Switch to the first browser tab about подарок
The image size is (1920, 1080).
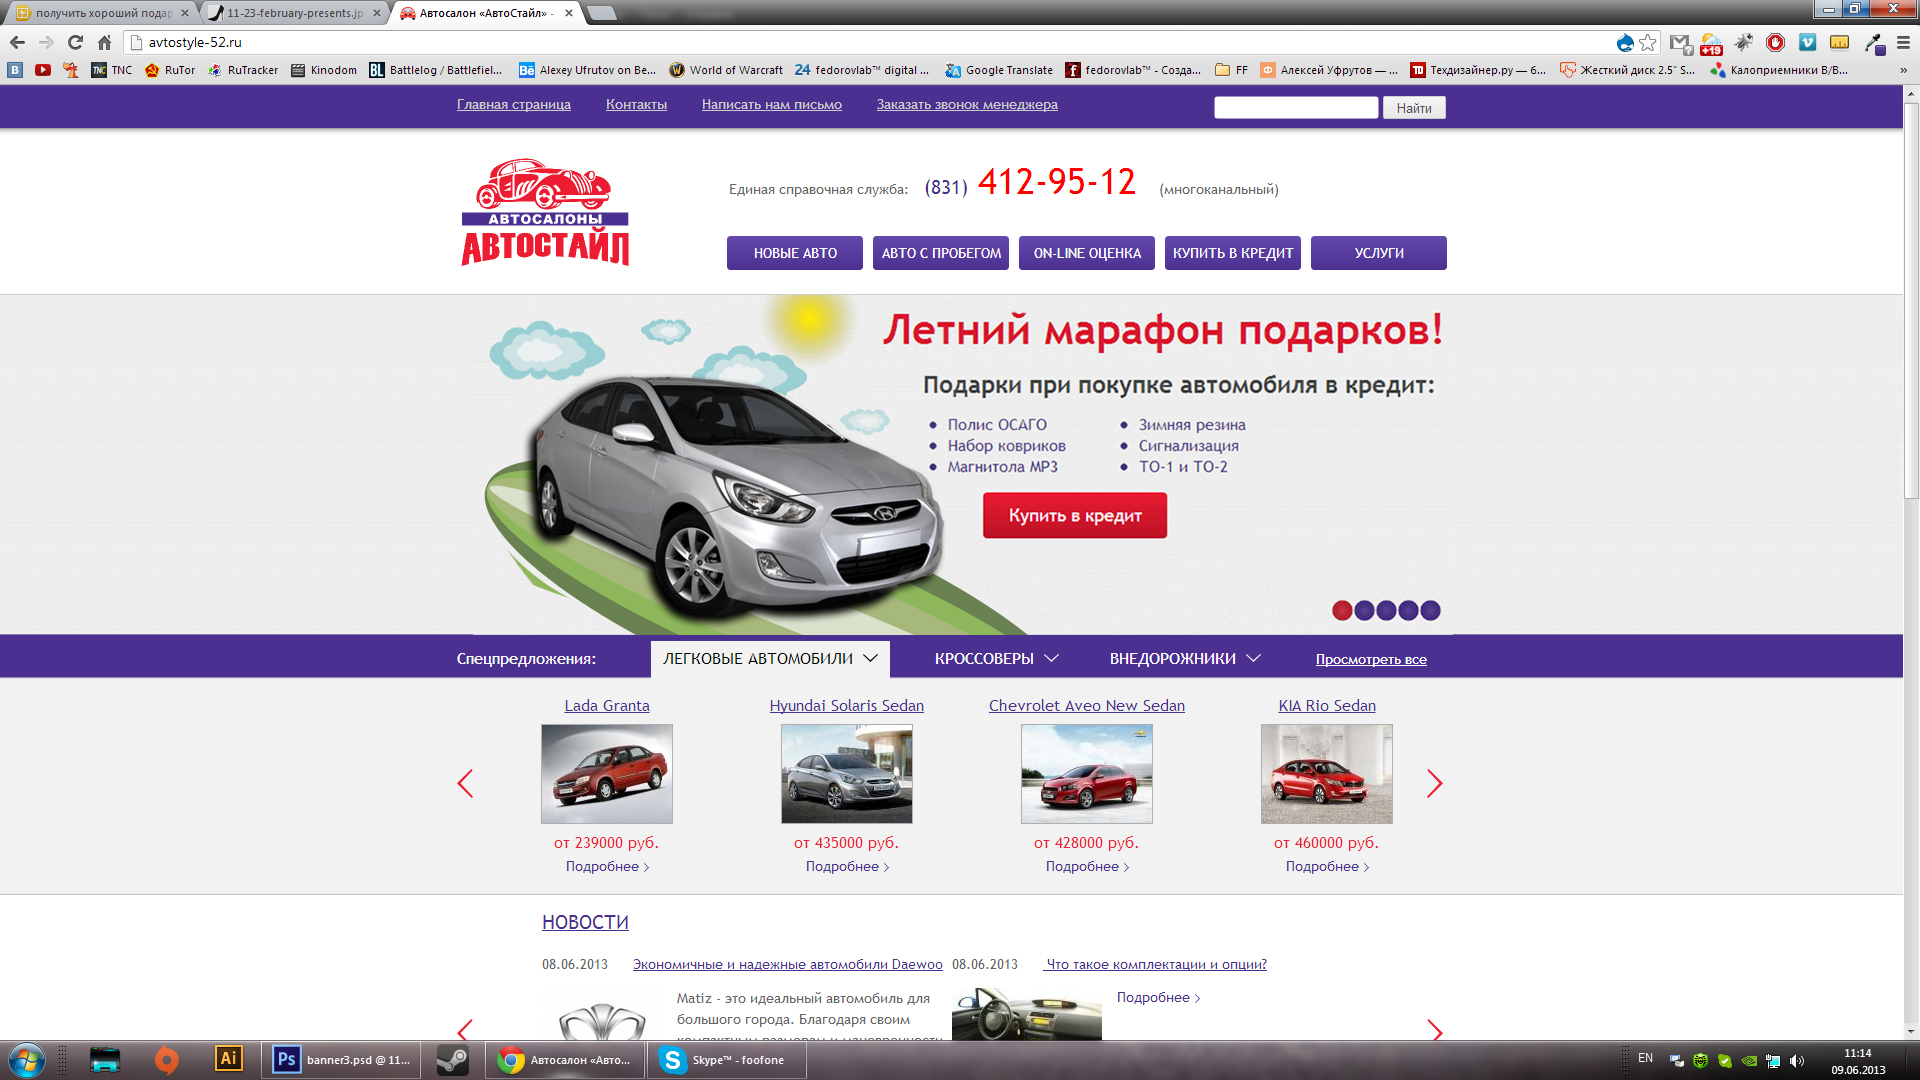[x=103, y=13]
